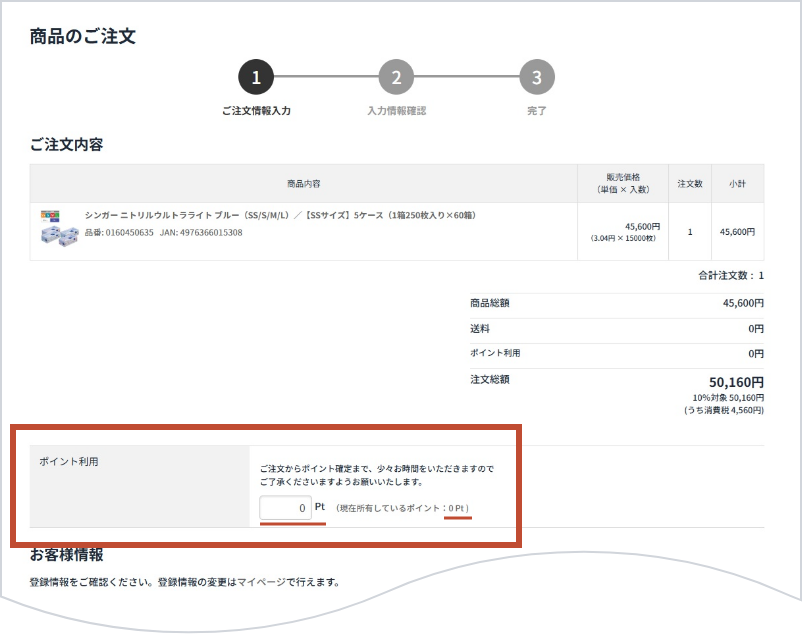Click the 送料 shipping row label
Image resolution: width=802 pixels, height=634 pixels.
tap(479, 328)
